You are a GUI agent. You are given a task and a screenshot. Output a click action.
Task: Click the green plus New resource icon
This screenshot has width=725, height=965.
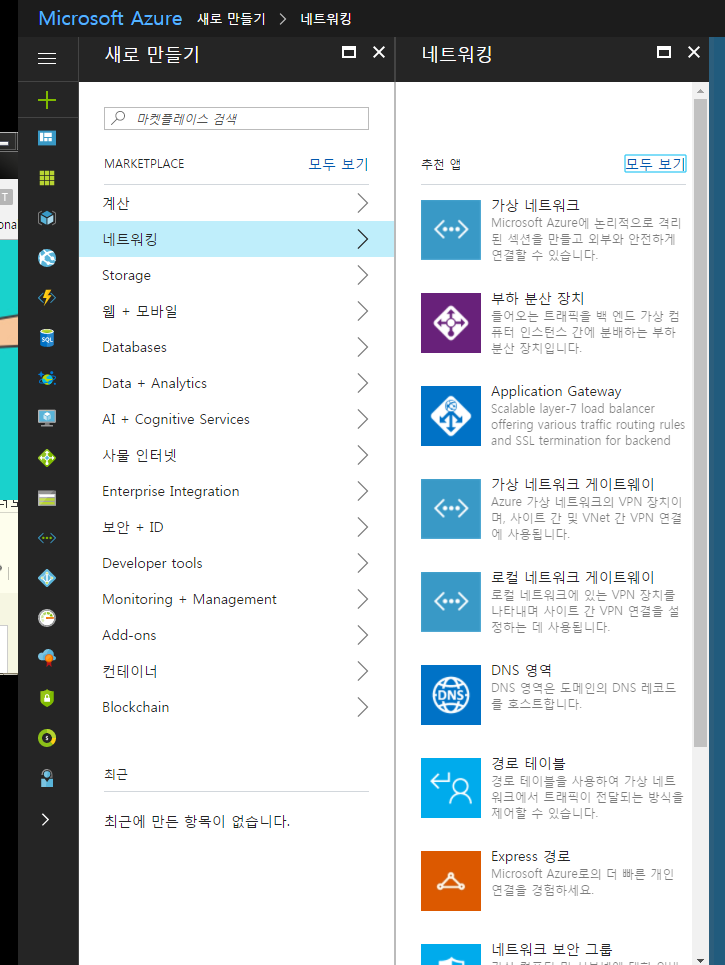click(47, 100)
